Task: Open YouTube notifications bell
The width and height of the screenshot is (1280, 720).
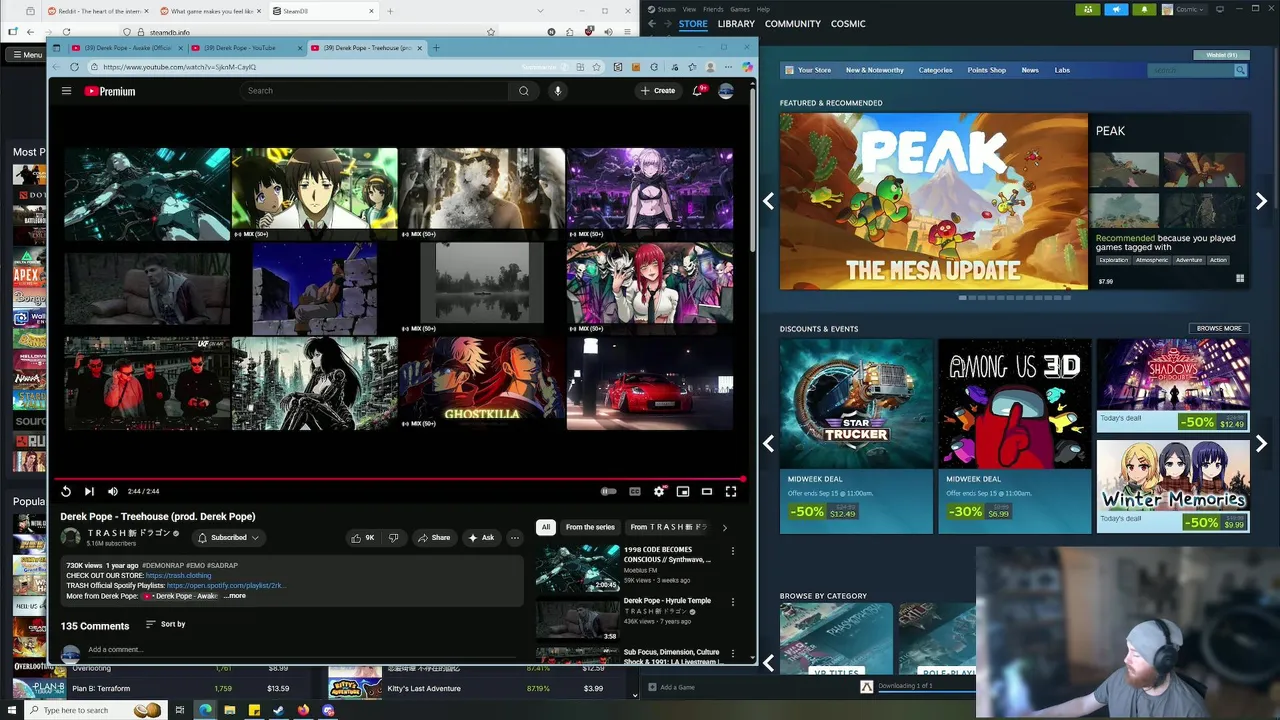Action: click(698, 91)
